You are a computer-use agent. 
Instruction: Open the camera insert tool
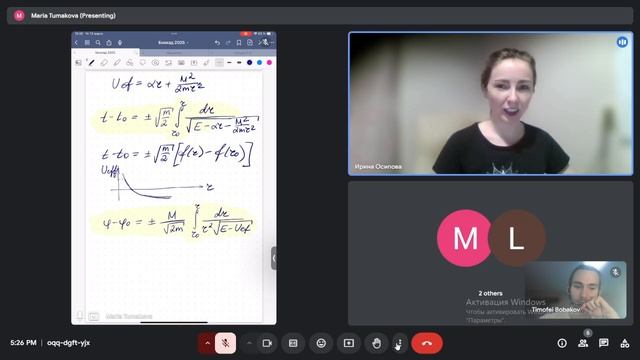pyautogui.click(x=181, y=62)
